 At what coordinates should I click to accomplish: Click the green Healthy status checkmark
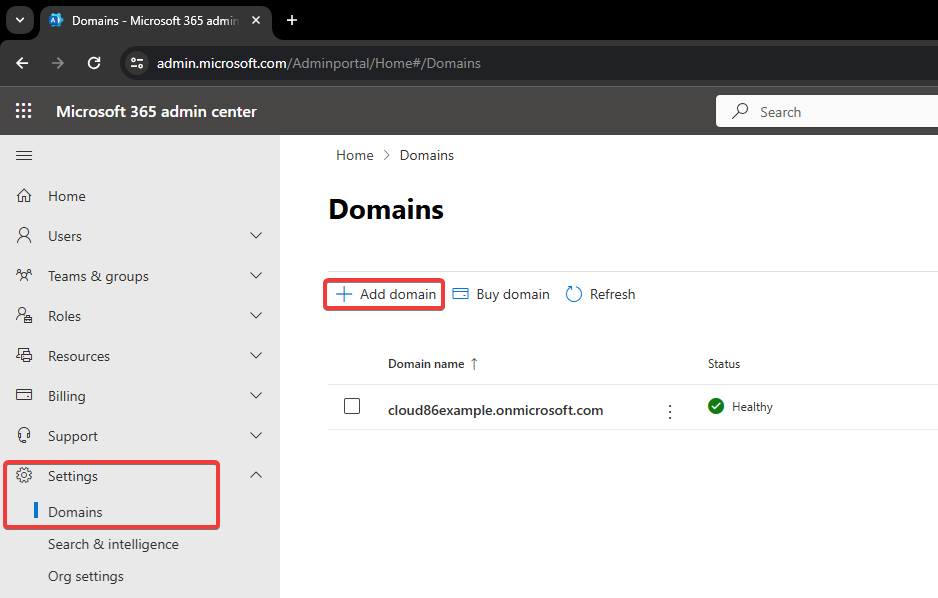point(716,406)
